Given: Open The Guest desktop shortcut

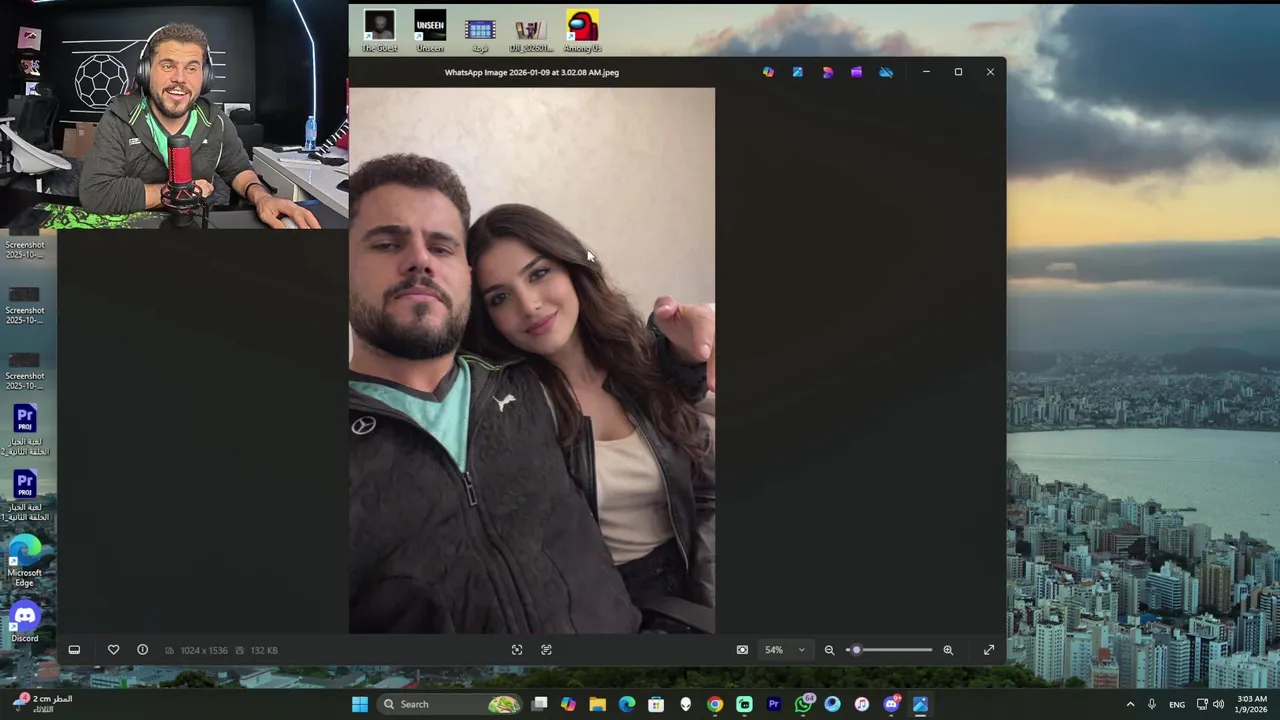Looking at the screenshot, I should click(x=379, y=31).
